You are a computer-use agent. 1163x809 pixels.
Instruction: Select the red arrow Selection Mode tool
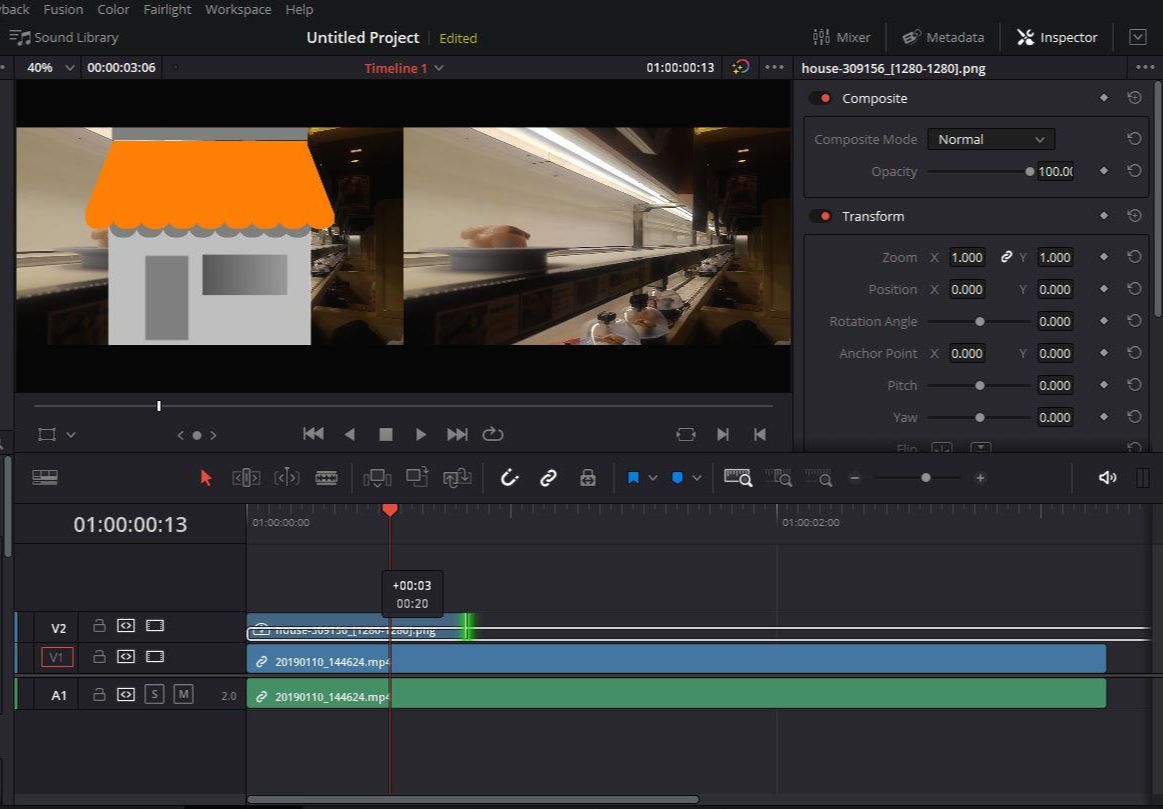(x=206, y=478)
